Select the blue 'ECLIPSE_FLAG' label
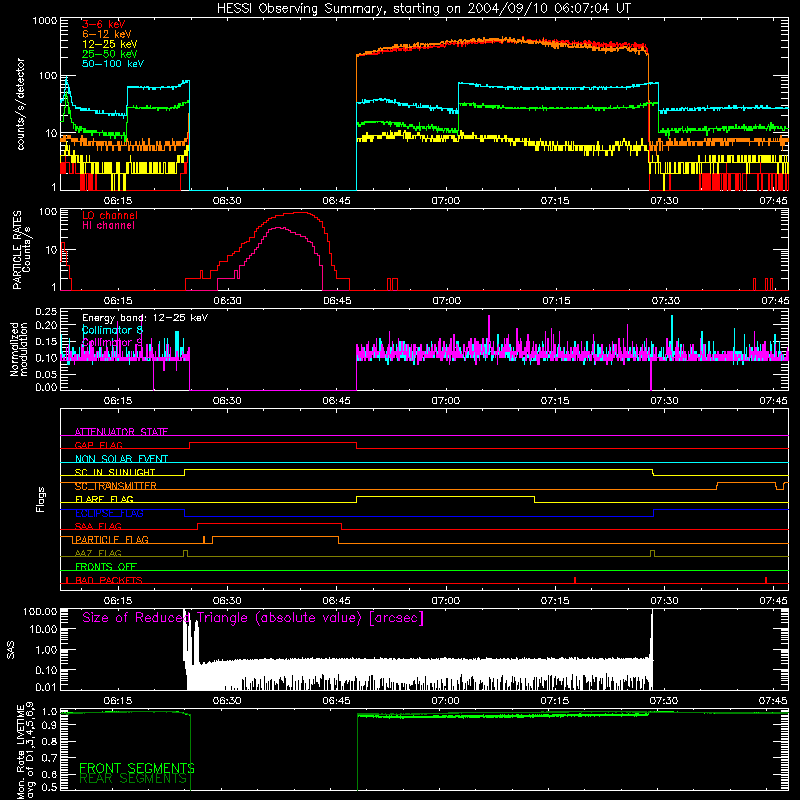800x800 pixels. 109,513
